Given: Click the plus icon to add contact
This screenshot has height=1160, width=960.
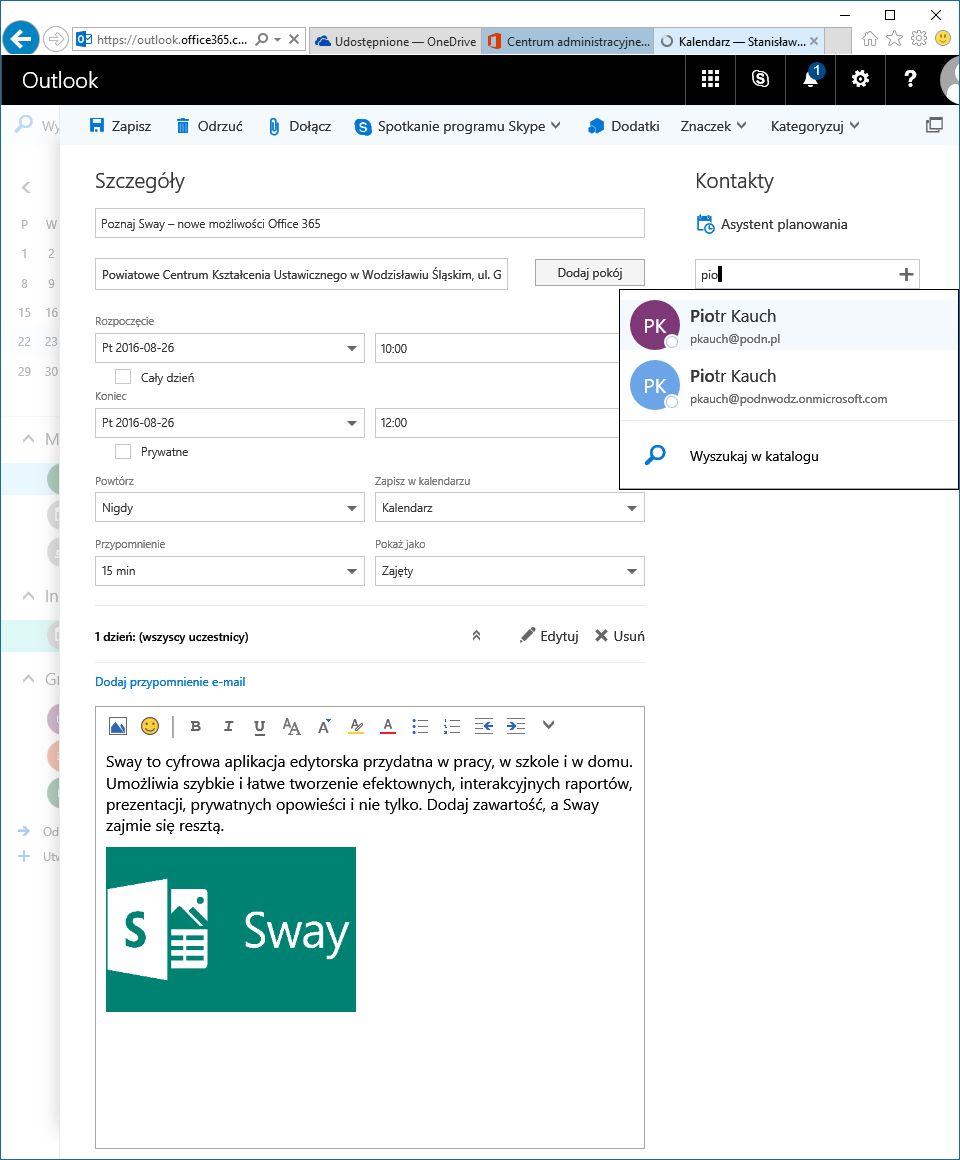Looking at the screenshot, I should 906,274.
